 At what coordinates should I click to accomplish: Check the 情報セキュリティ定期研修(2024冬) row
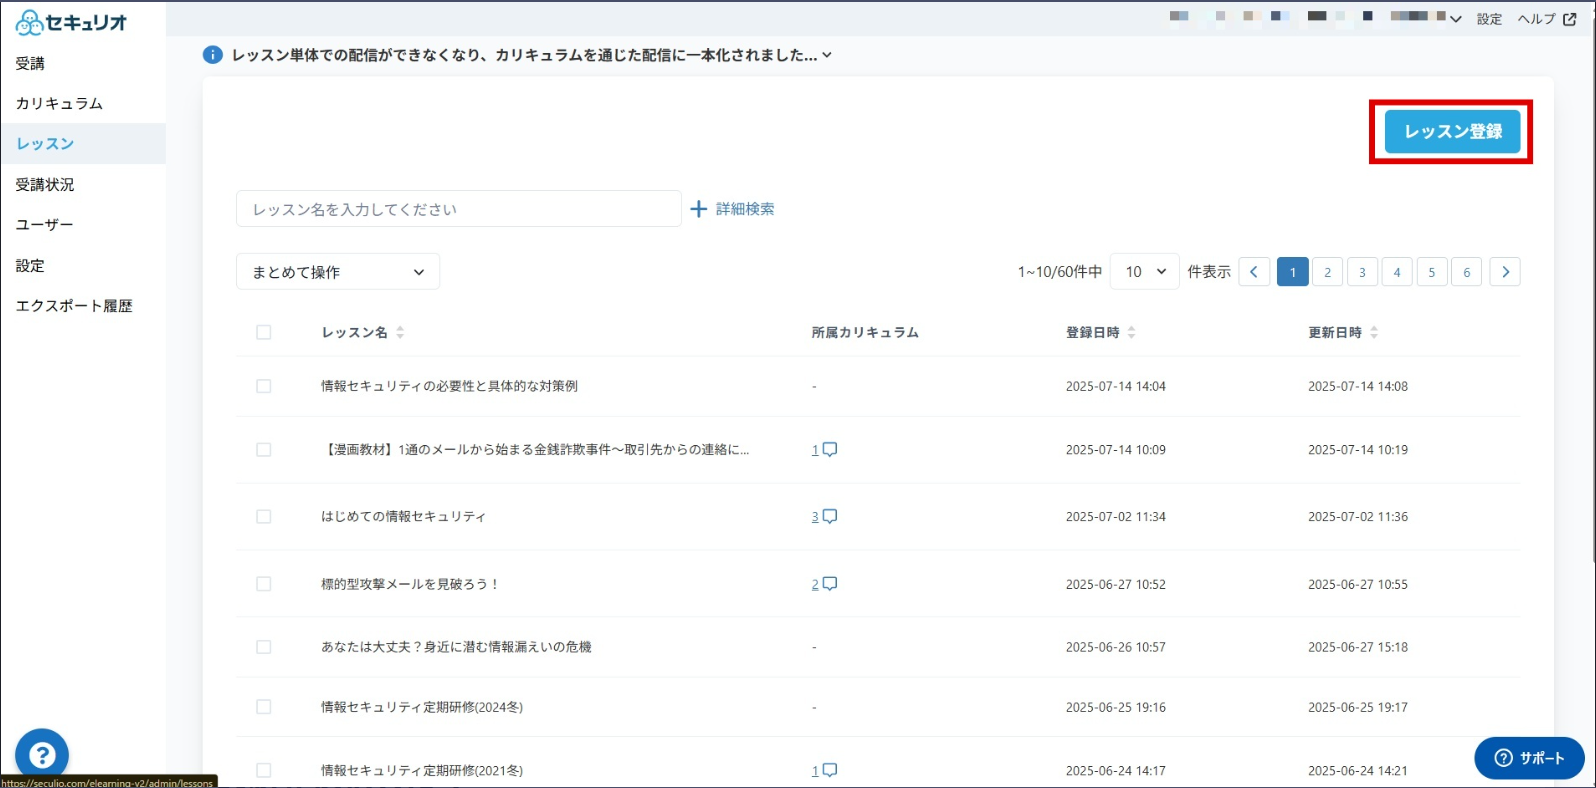coord(264,707)
